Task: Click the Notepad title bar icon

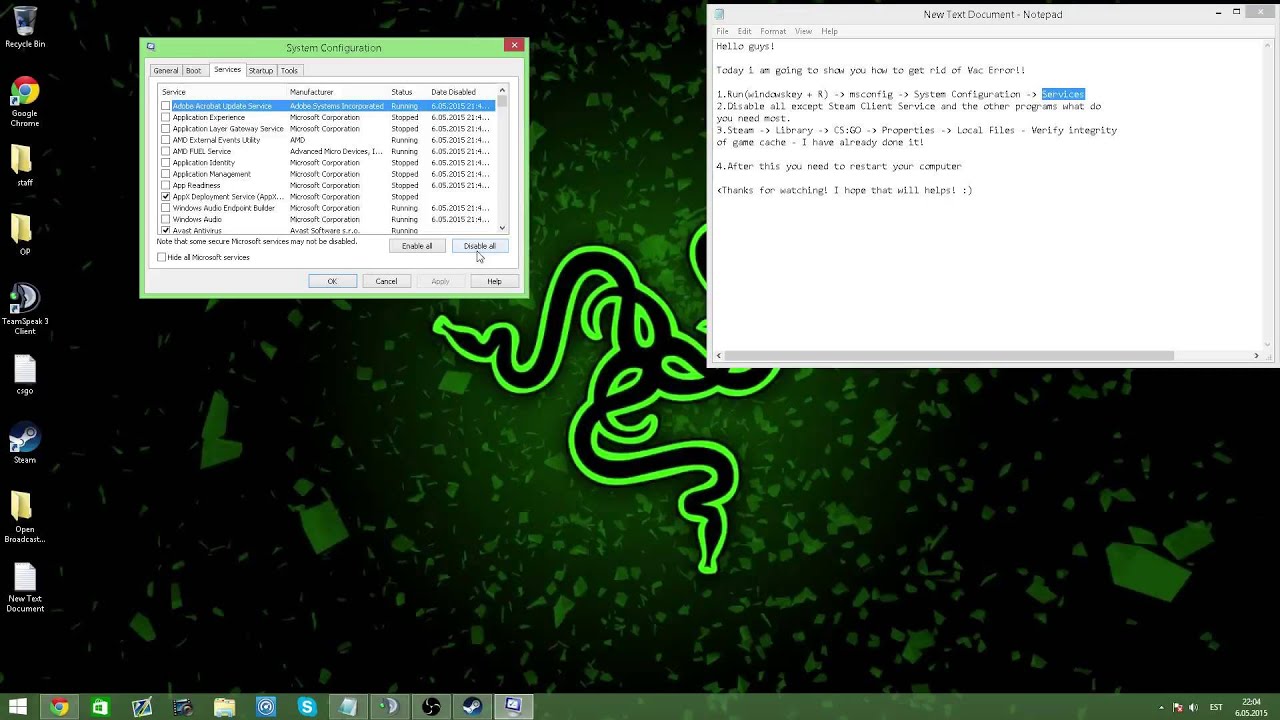Action: coord(719,14)
